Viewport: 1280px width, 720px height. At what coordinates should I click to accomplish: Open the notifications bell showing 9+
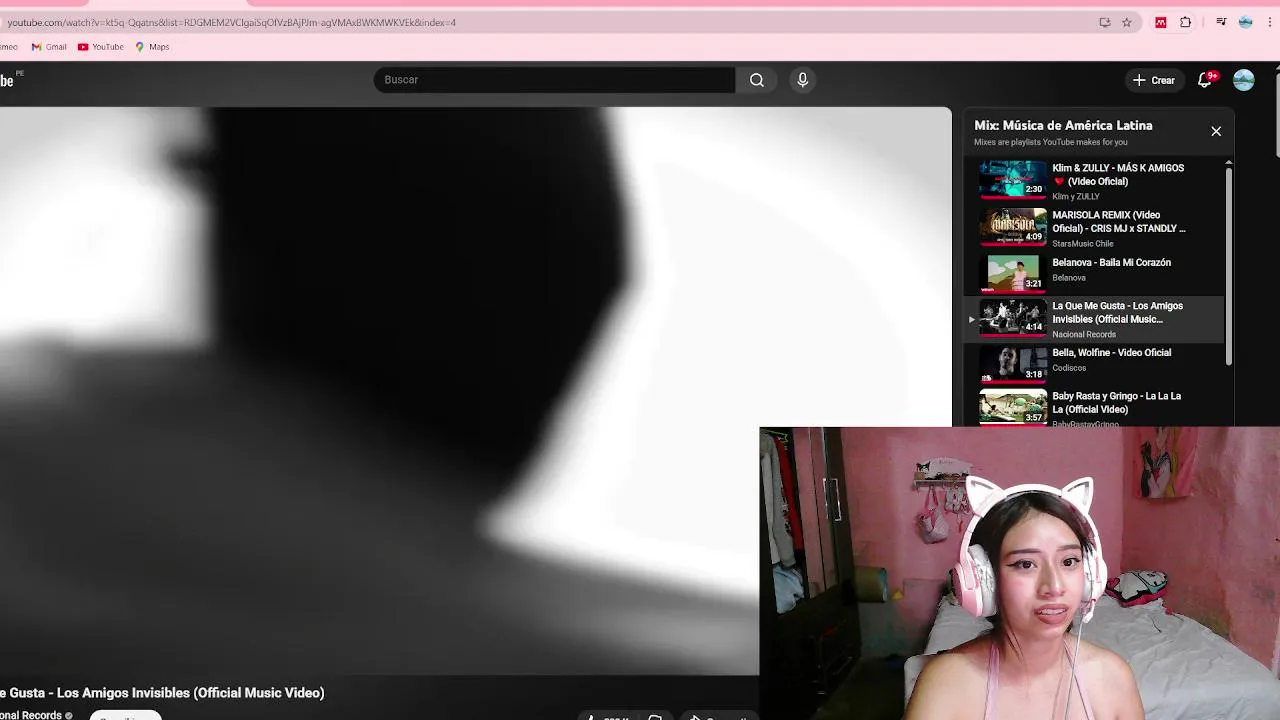(x=1205, y=80)
